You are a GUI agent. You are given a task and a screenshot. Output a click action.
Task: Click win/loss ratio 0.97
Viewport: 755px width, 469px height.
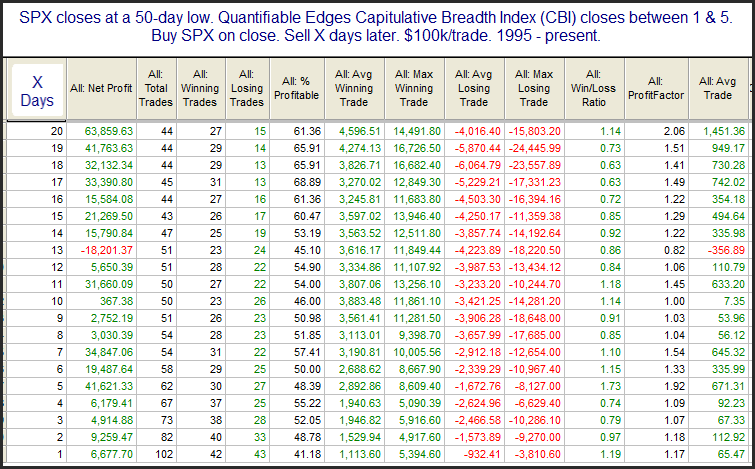tap(611, 437)
